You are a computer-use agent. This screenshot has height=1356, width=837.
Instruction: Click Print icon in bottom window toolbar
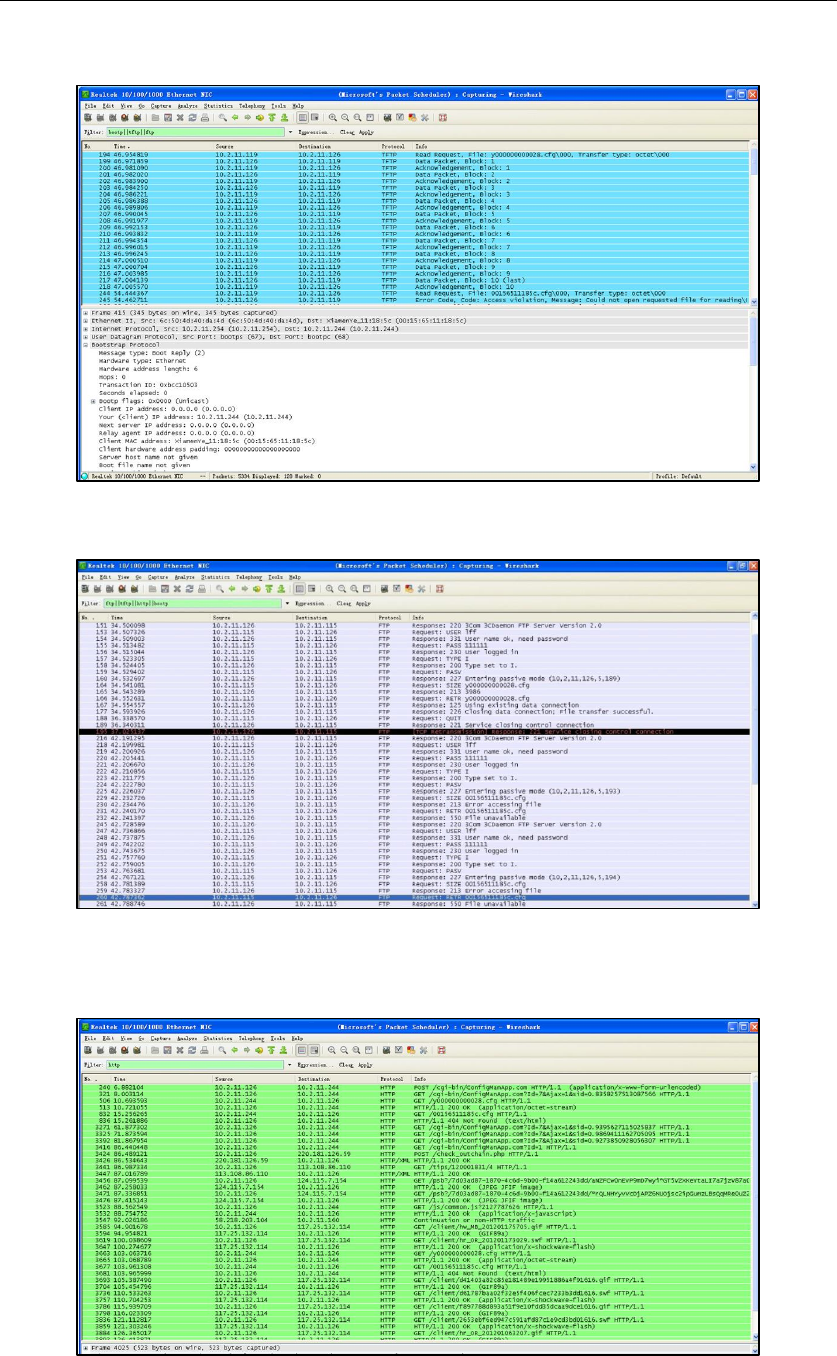(204, 1050)
